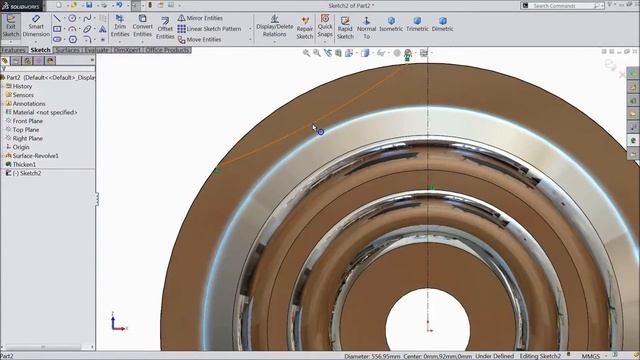The image size is (640, 360).
Task: Open Linear Sketch Pattern dropdown arrow
Action: (x=250, y=29)
